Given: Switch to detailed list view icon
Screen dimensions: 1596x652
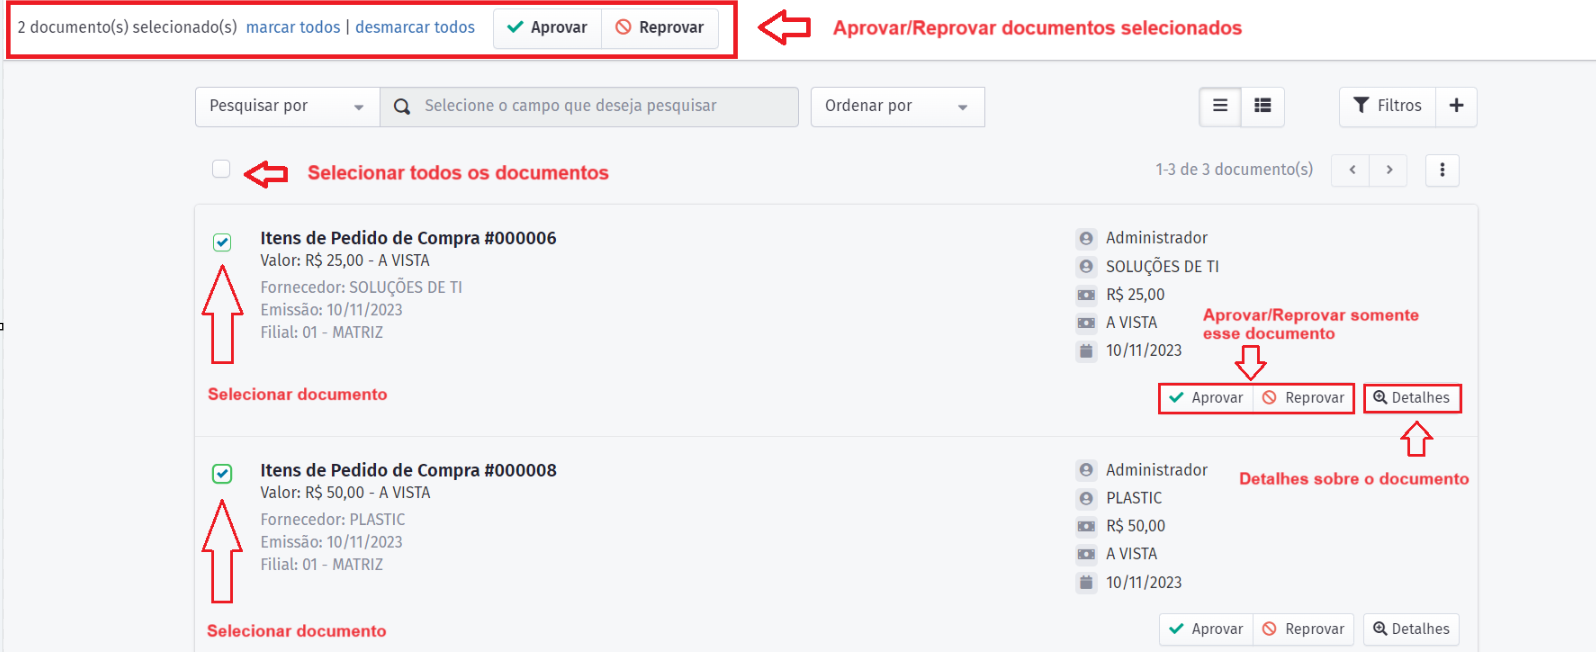Looking at the screenshot, I should (x=1262, y=106).
